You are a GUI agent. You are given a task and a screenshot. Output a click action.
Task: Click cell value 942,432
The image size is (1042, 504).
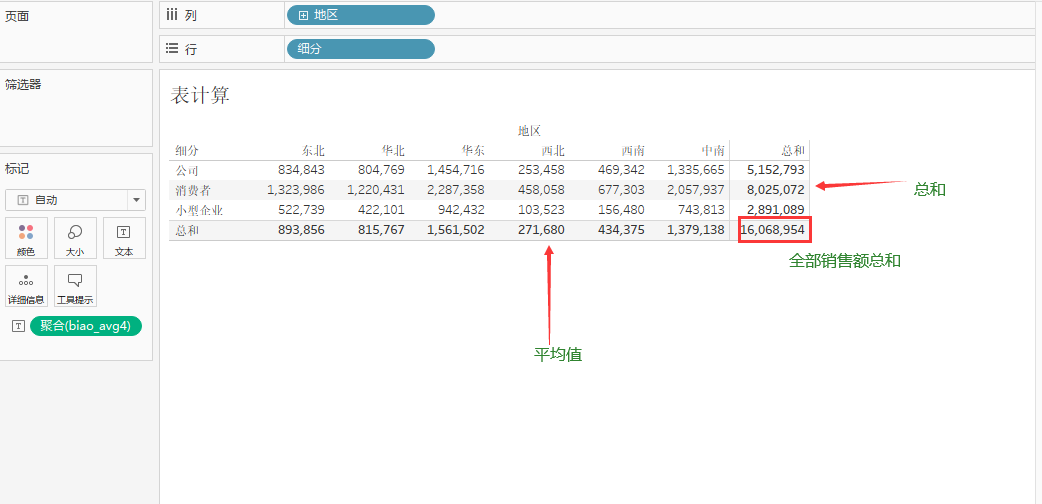click(x=461, y=210)
